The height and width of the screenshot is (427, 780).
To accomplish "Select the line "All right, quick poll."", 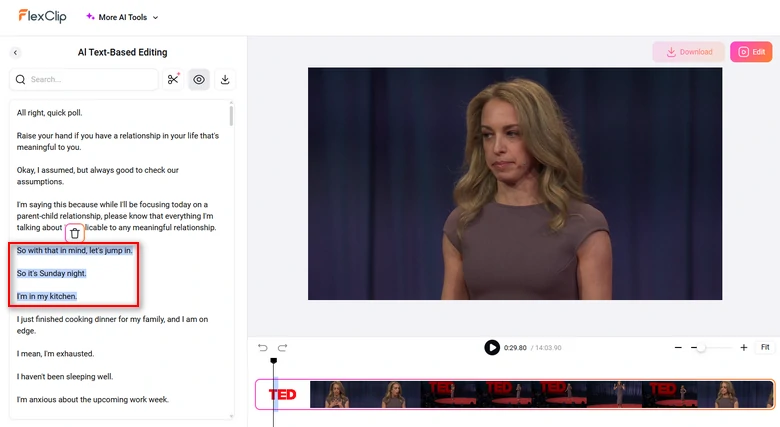I will point(50,113).
